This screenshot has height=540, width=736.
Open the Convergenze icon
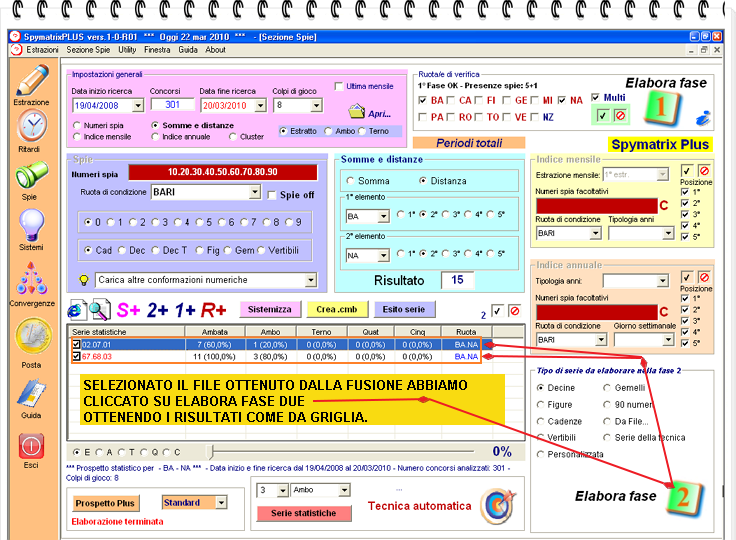click(31, 279)
